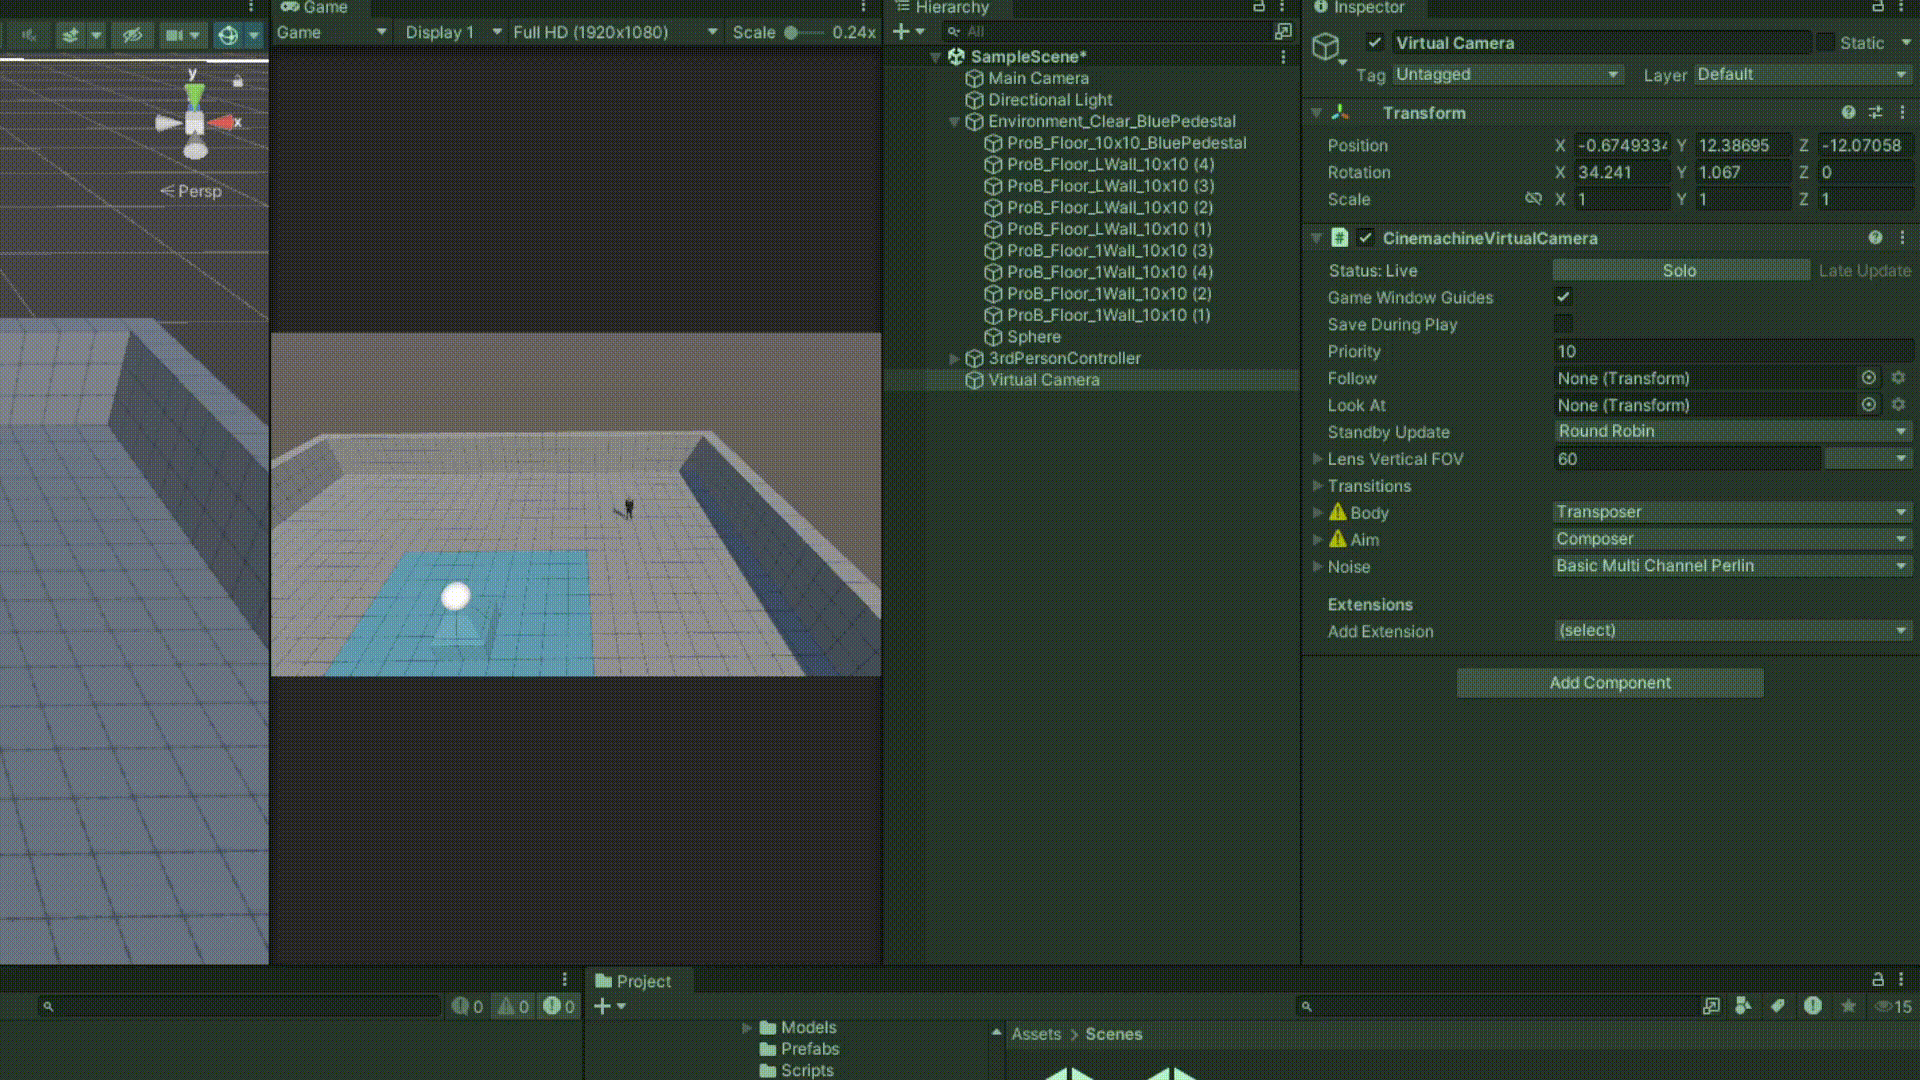The height and width of the screenshot is (1080, 1920).
Task: Click the scene camera settings icon
Action: point(174,35)
